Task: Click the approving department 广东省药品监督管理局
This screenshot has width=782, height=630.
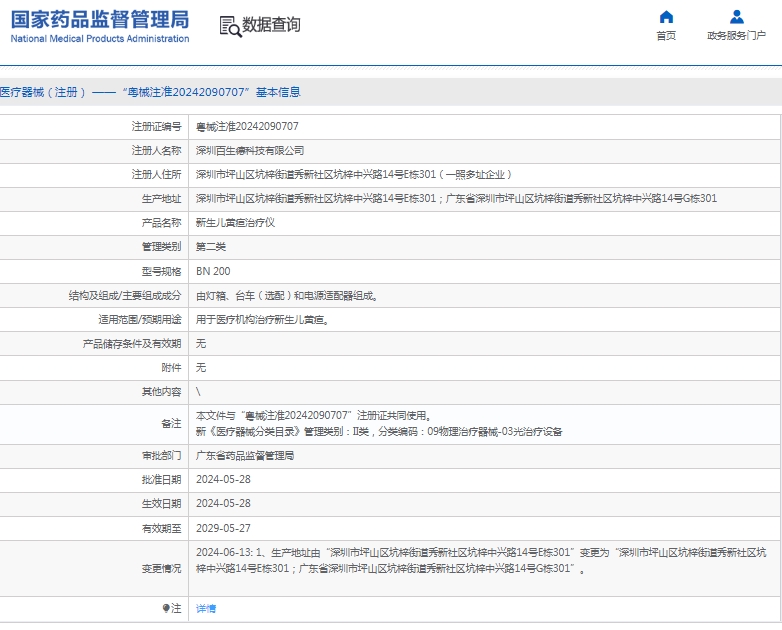Action: click(245, 455)
